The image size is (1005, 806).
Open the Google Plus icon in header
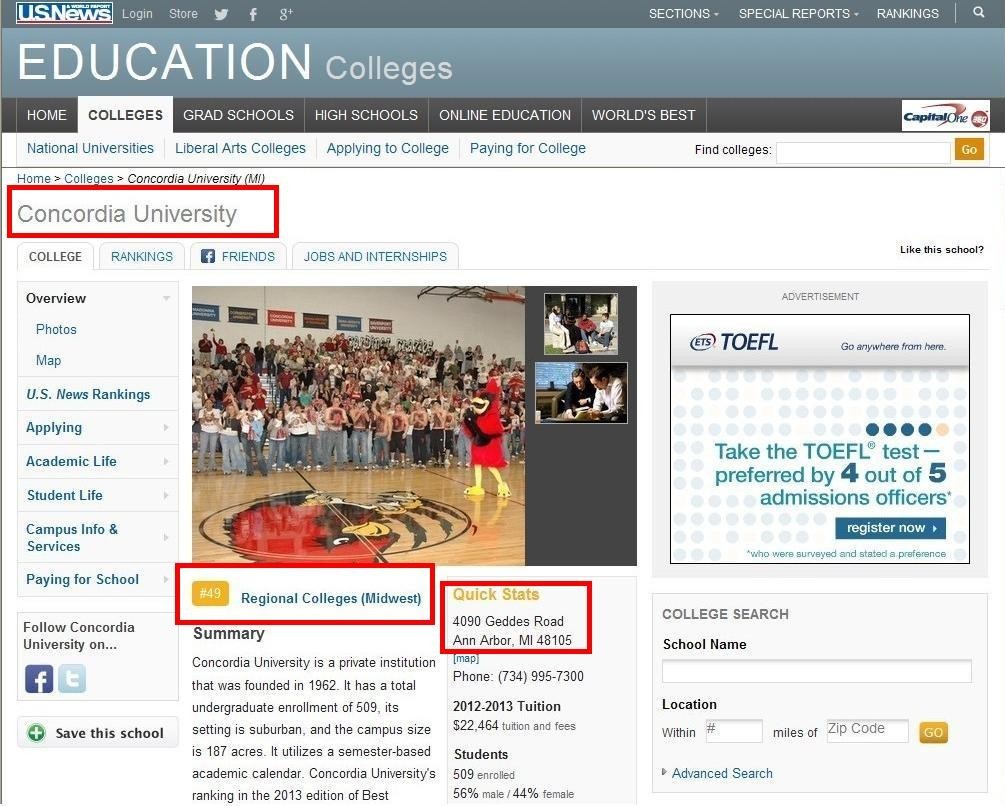[286, 14]
